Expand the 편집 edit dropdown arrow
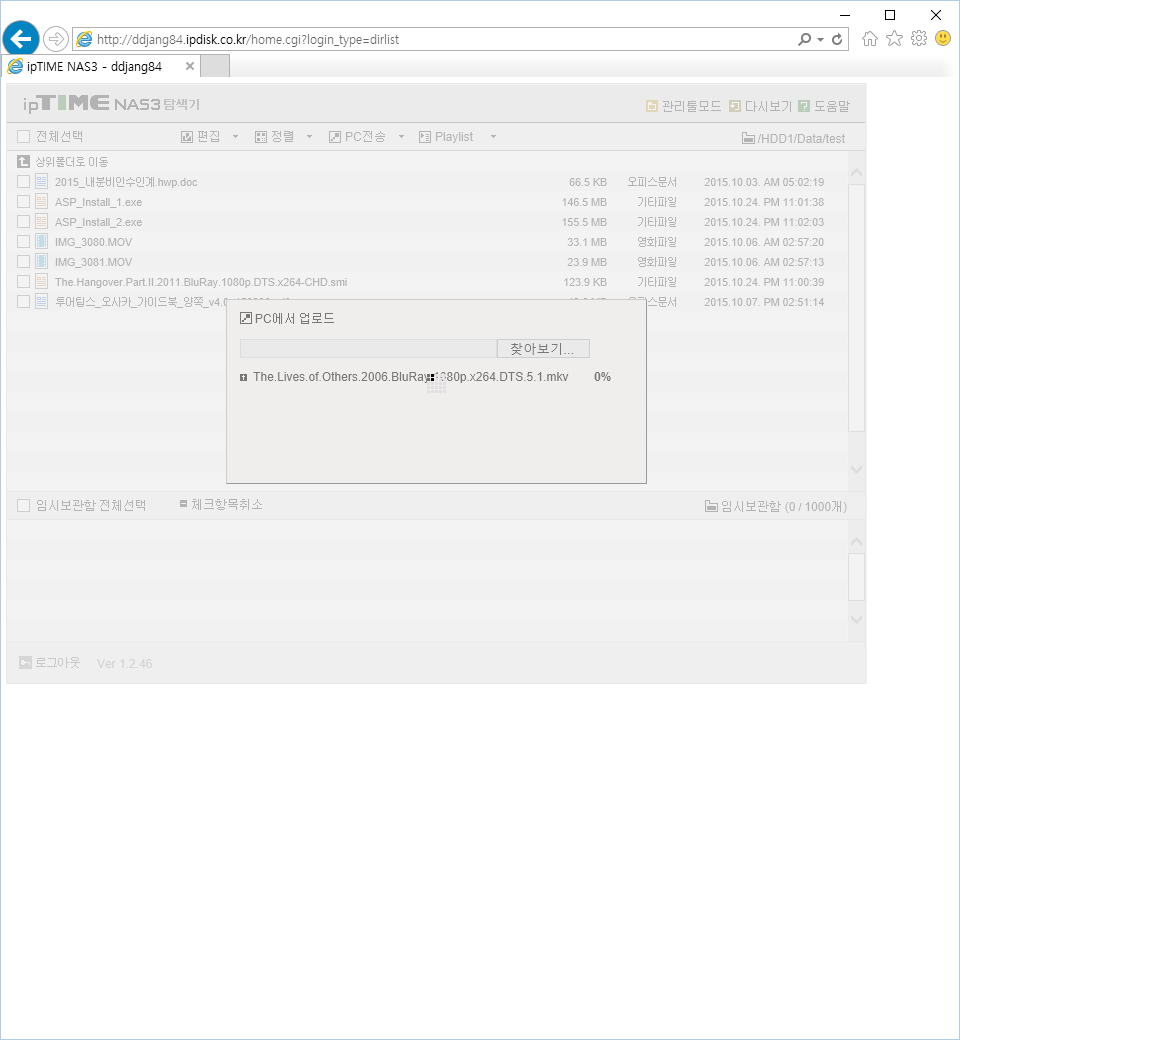Image resolution: width=1152 pixels, height=1040 pixels. [235, 137]
